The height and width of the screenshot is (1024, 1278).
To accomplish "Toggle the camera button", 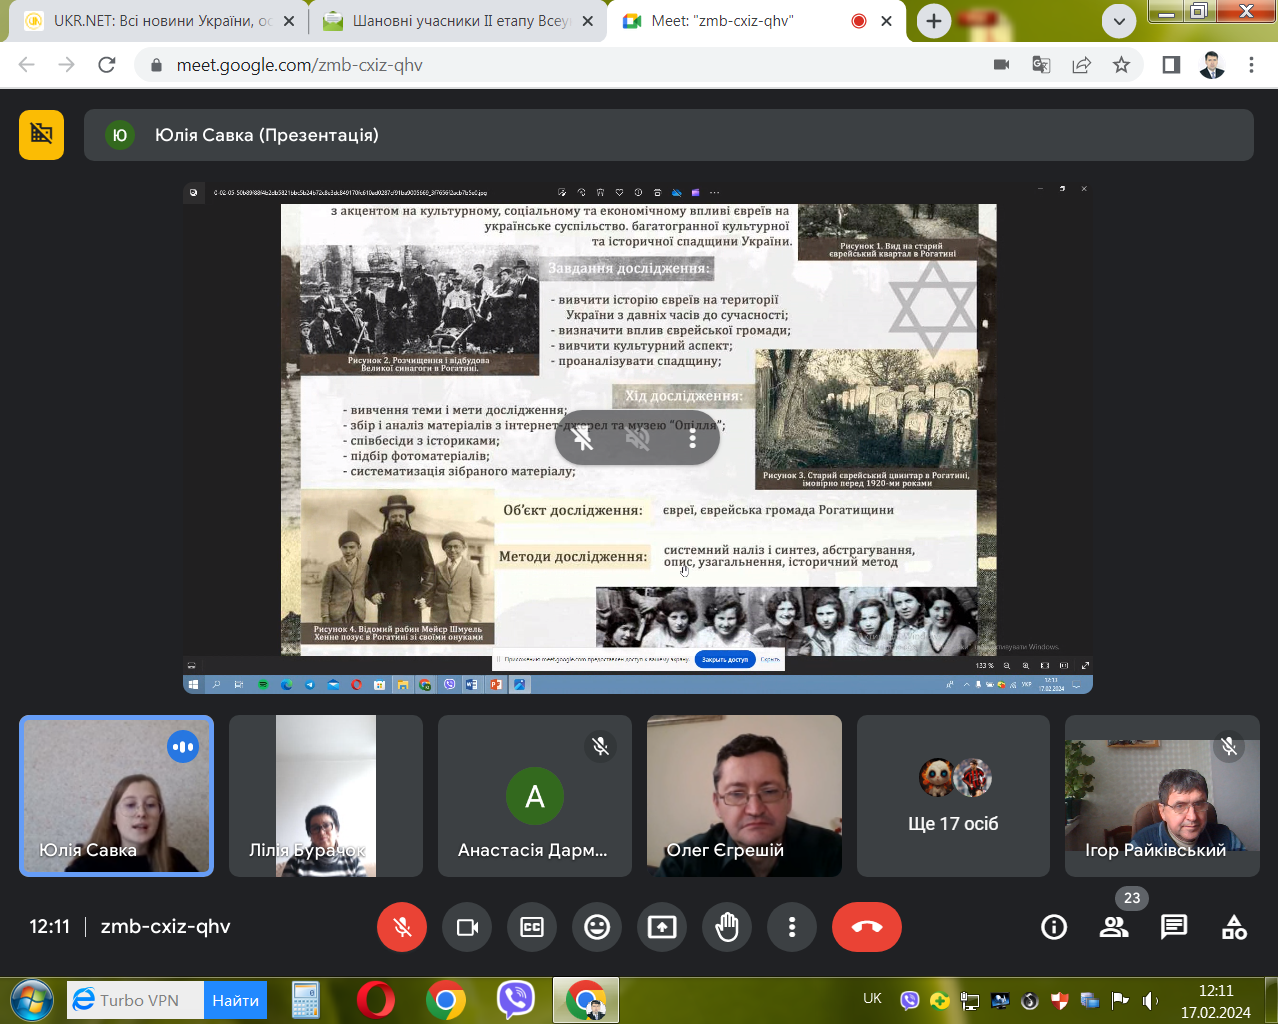I will tap(467, 927).
